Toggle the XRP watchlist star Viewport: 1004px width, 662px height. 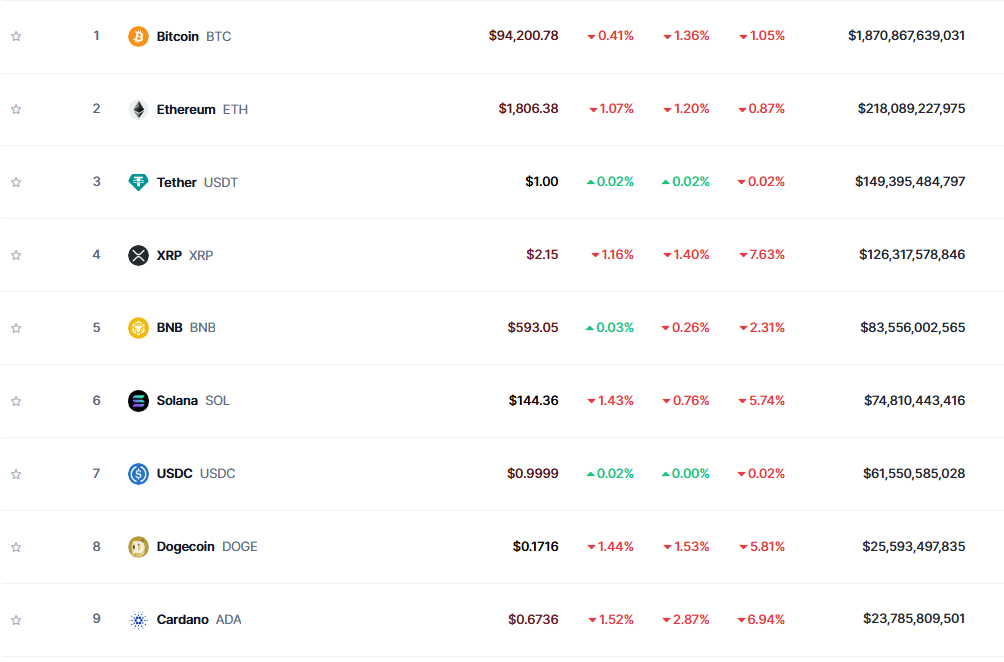click(16, 255)
